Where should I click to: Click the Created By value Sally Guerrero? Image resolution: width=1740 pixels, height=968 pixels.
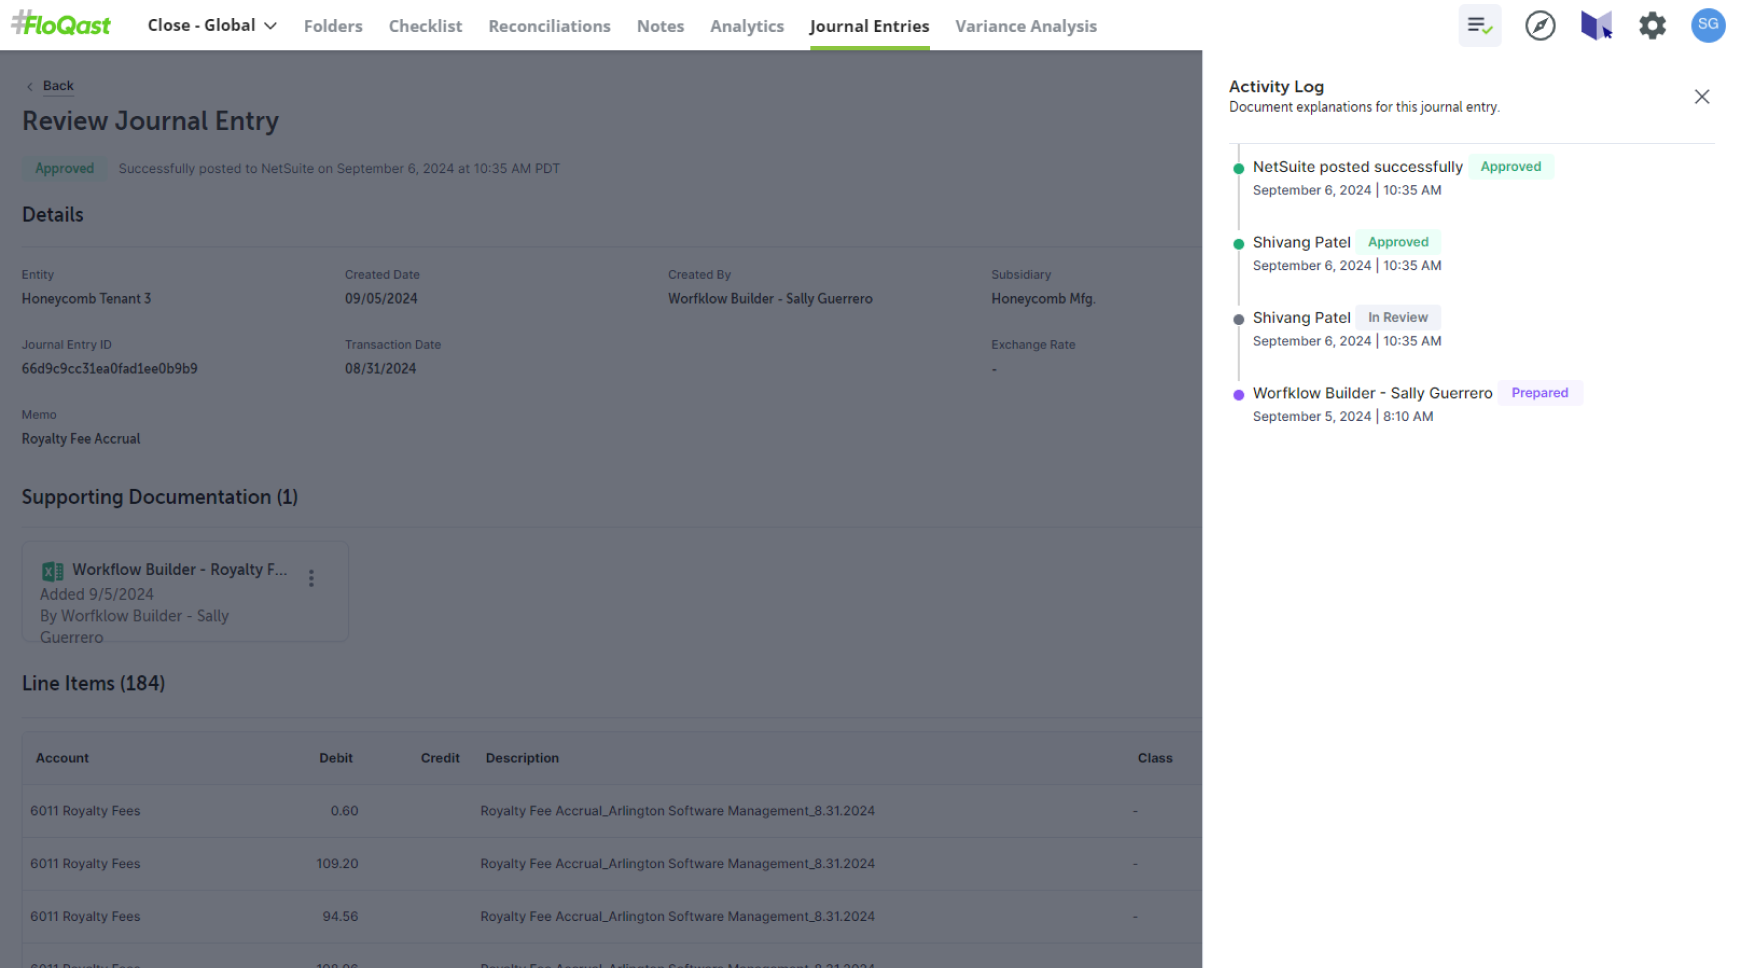click(770, 299)
